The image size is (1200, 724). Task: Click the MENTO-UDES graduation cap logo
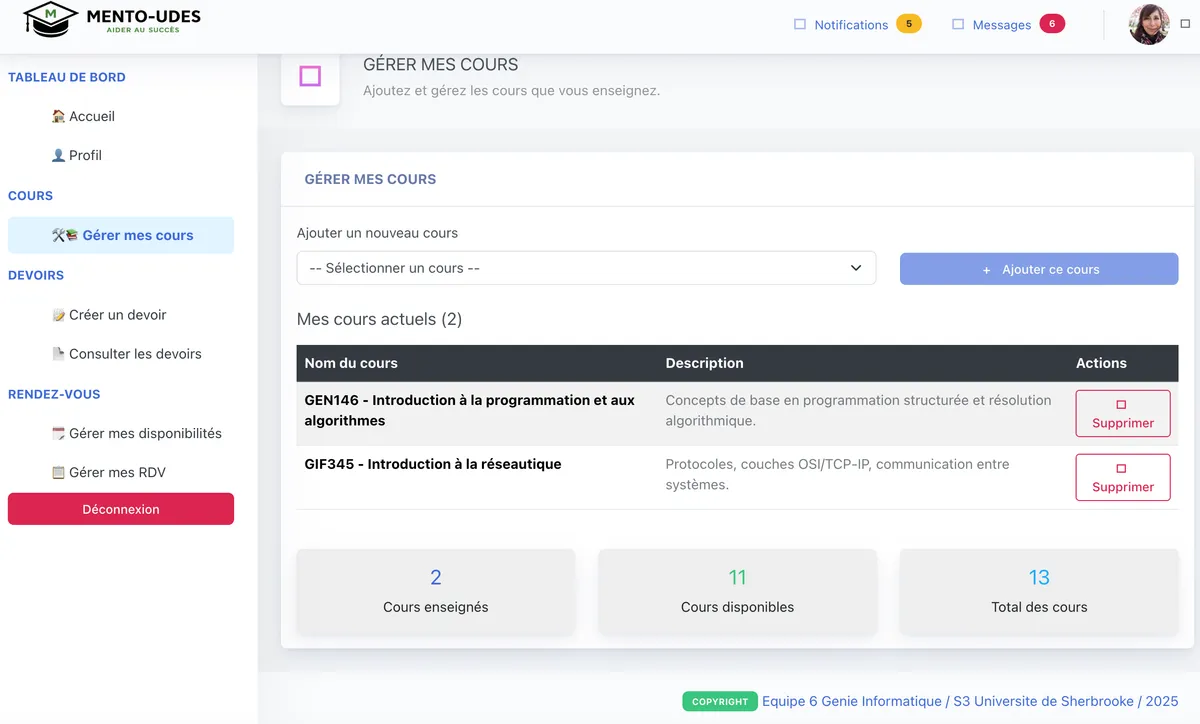48,22
